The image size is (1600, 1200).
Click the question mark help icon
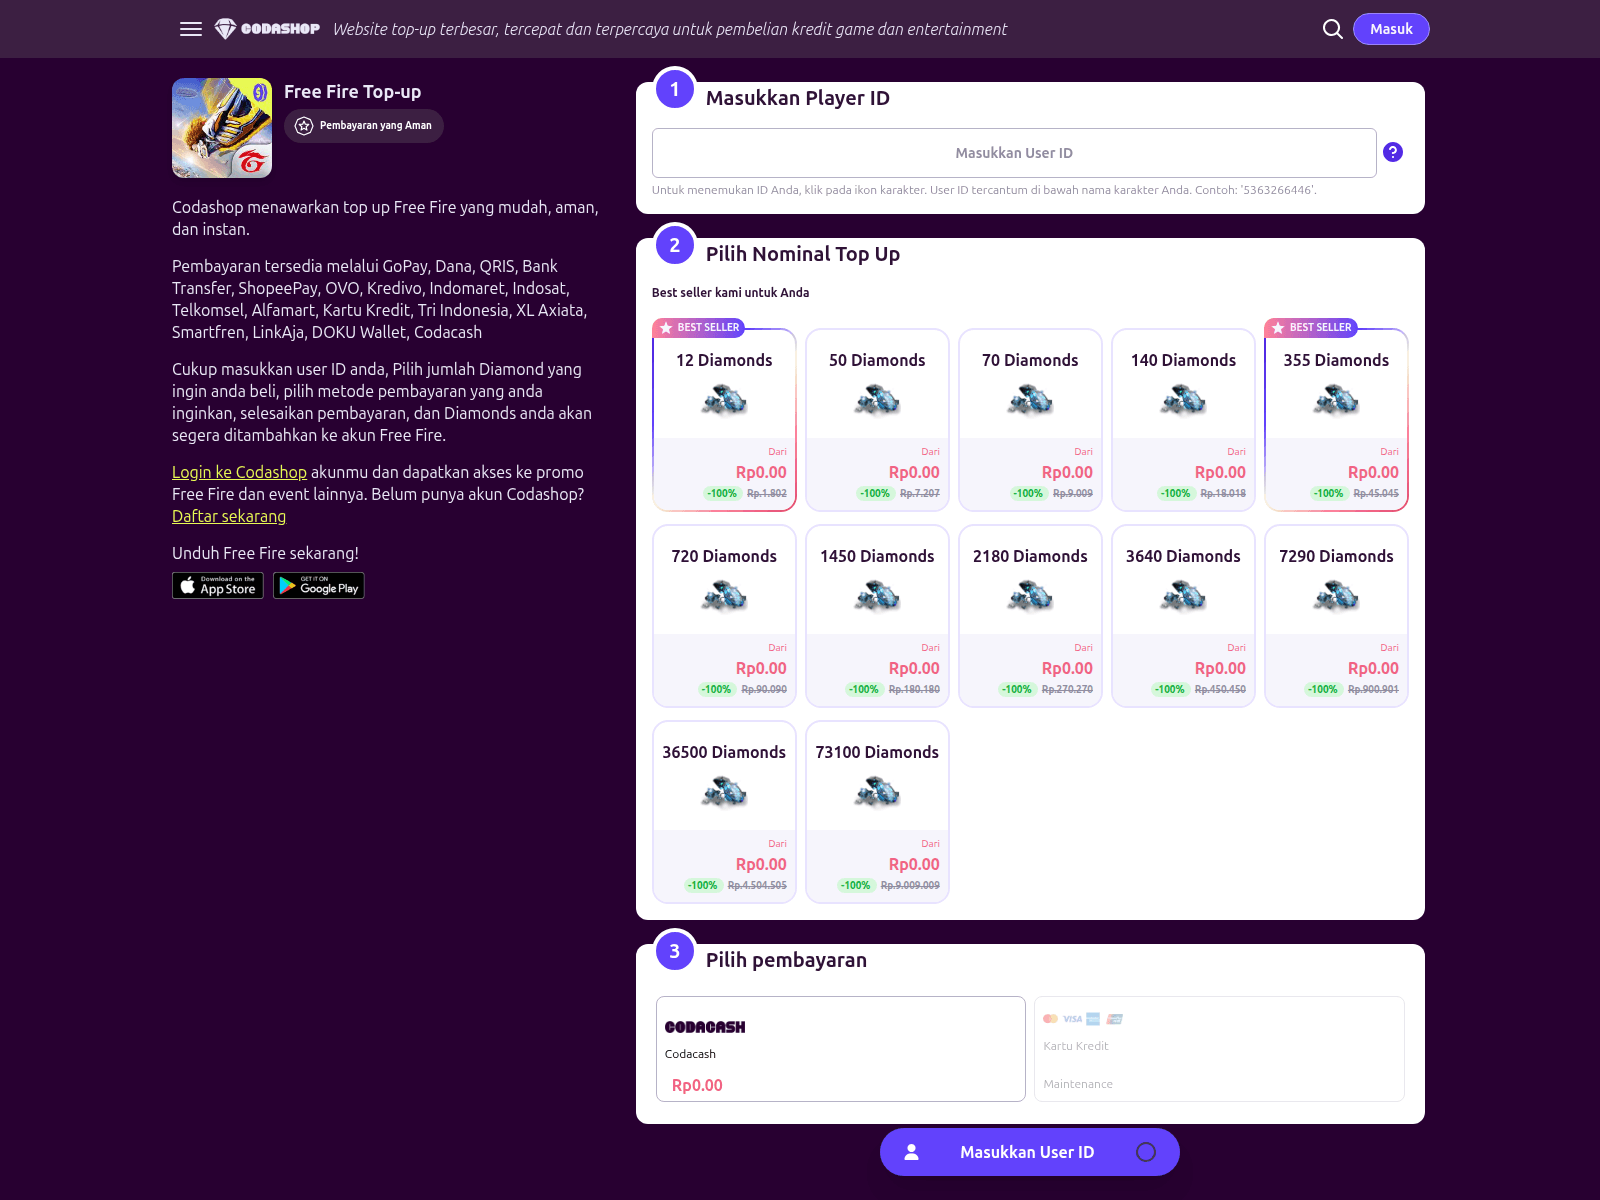tap(1393, 152)
